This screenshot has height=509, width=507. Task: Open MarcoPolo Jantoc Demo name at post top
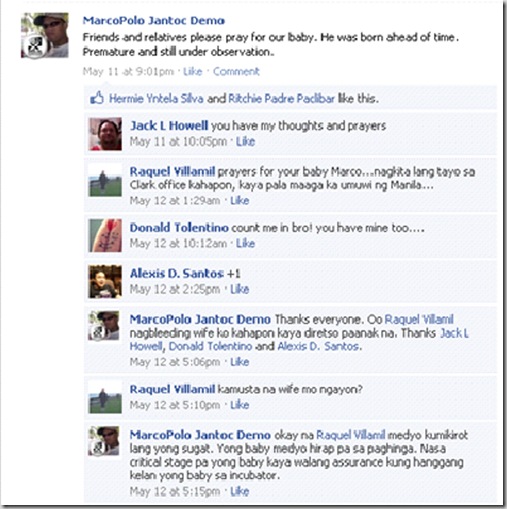[154, 21]
